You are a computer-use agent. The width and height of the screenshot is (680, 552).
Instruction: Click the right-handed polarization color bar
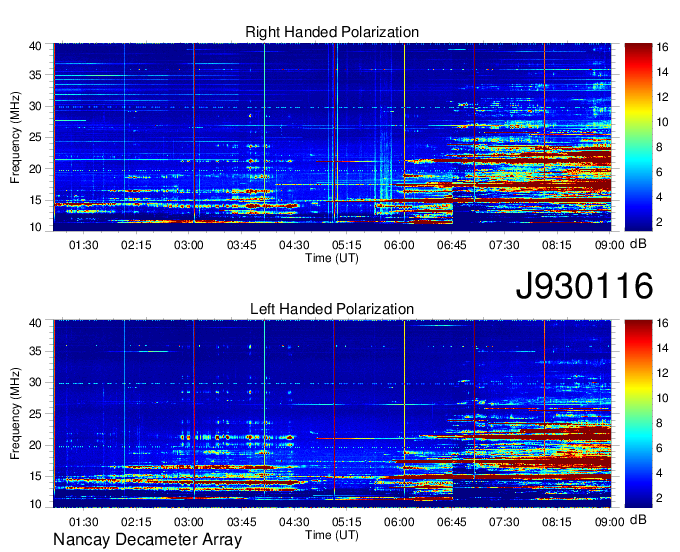[638, 137]
